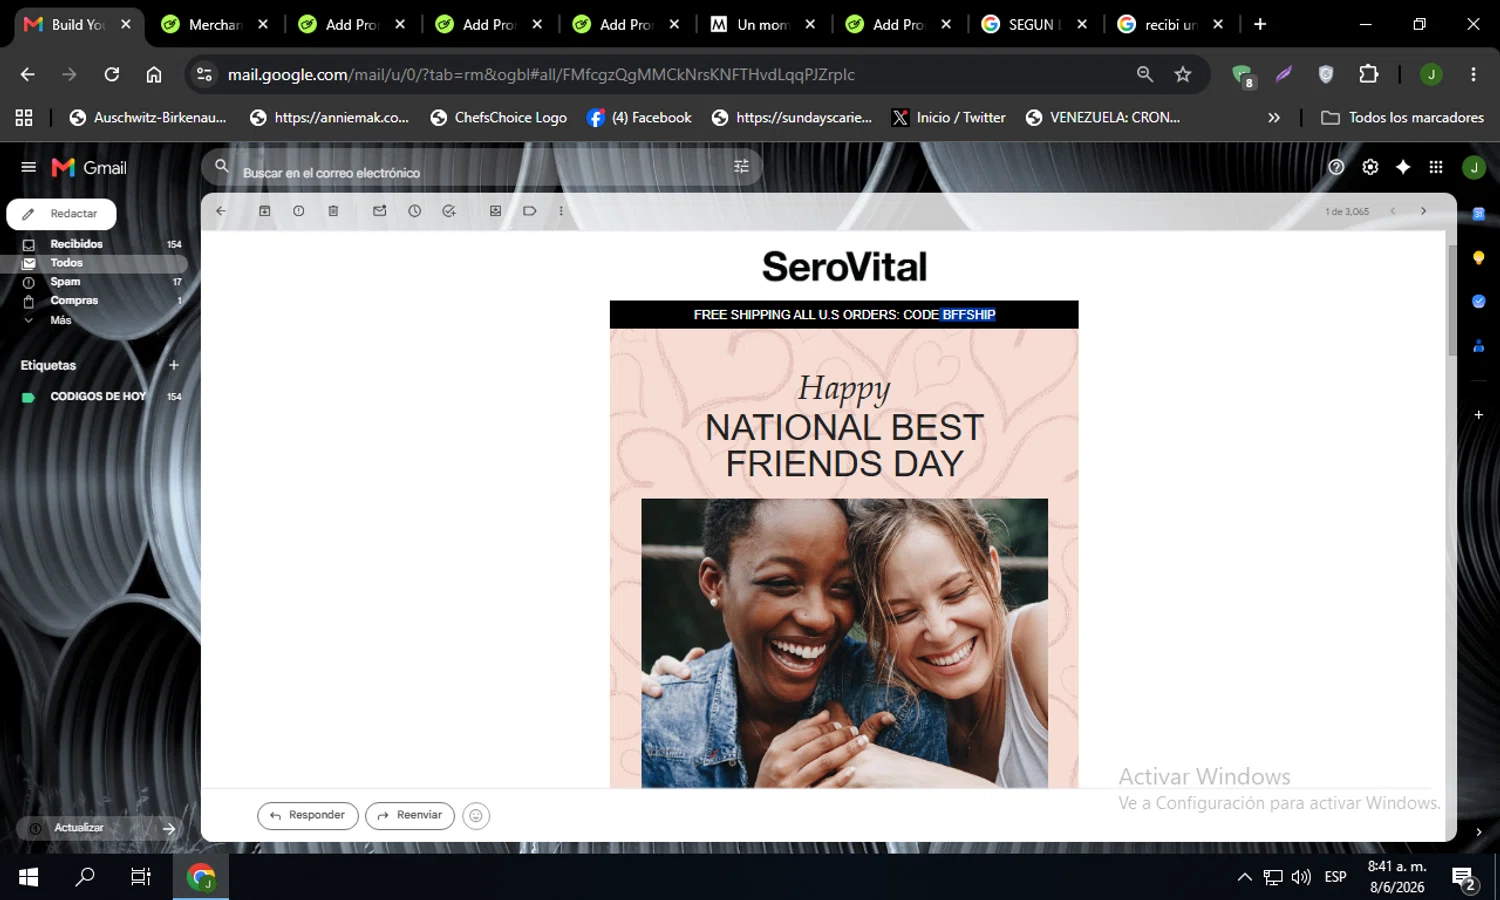This screenshot has width=1500, height=900.
Task: Move this email to another folder
Action: point(495,211)
